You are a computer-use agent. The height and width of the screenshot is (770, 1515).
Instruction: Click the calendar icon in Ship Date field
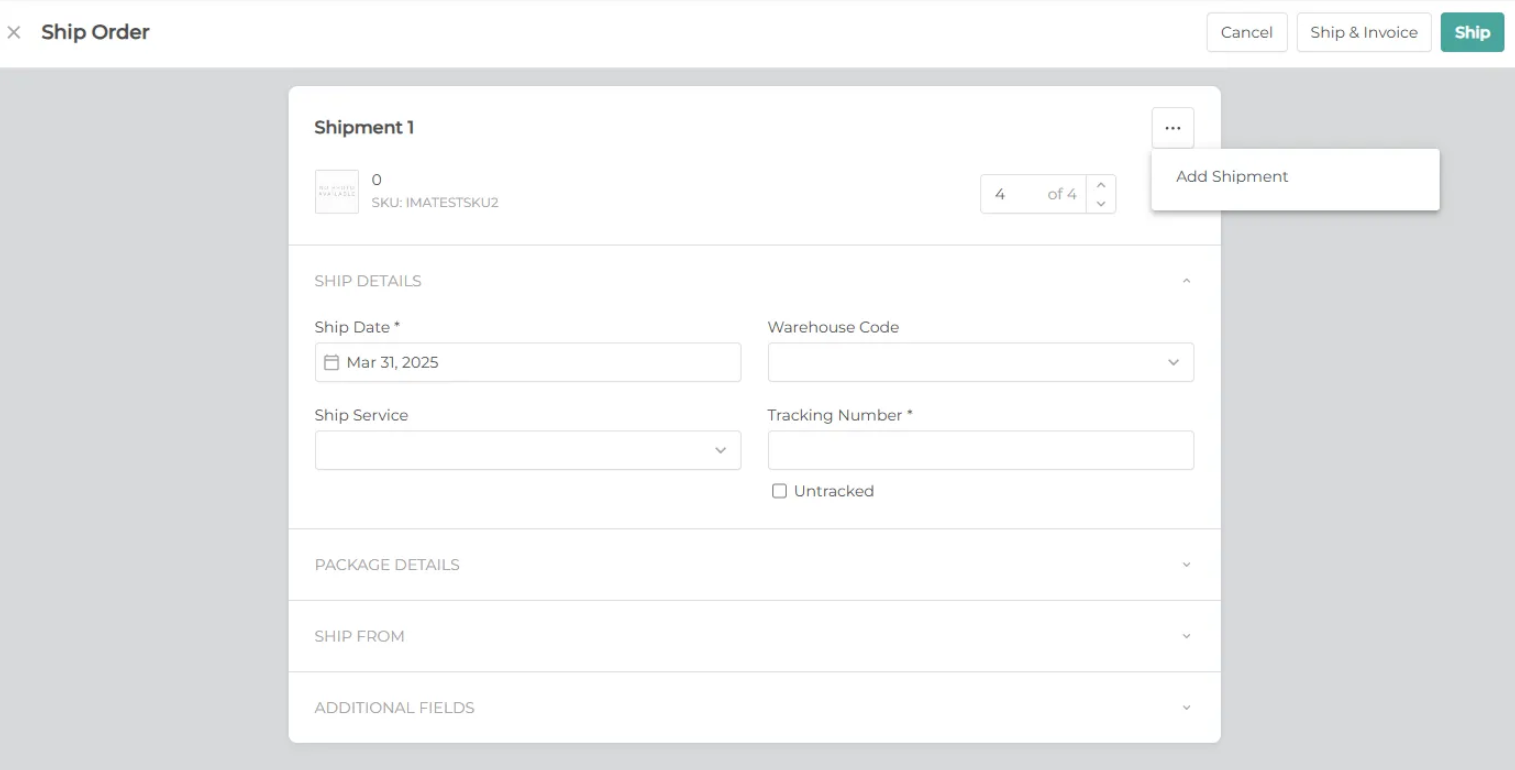point(332,362)
